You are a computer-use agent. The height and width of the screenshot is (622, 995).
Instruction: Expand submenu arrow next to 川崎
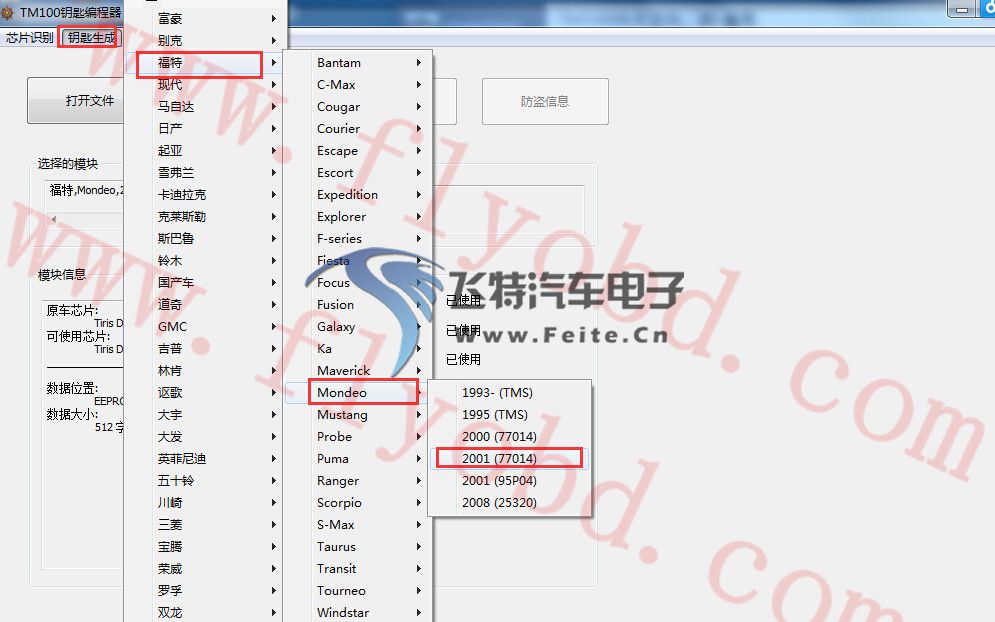273,503
